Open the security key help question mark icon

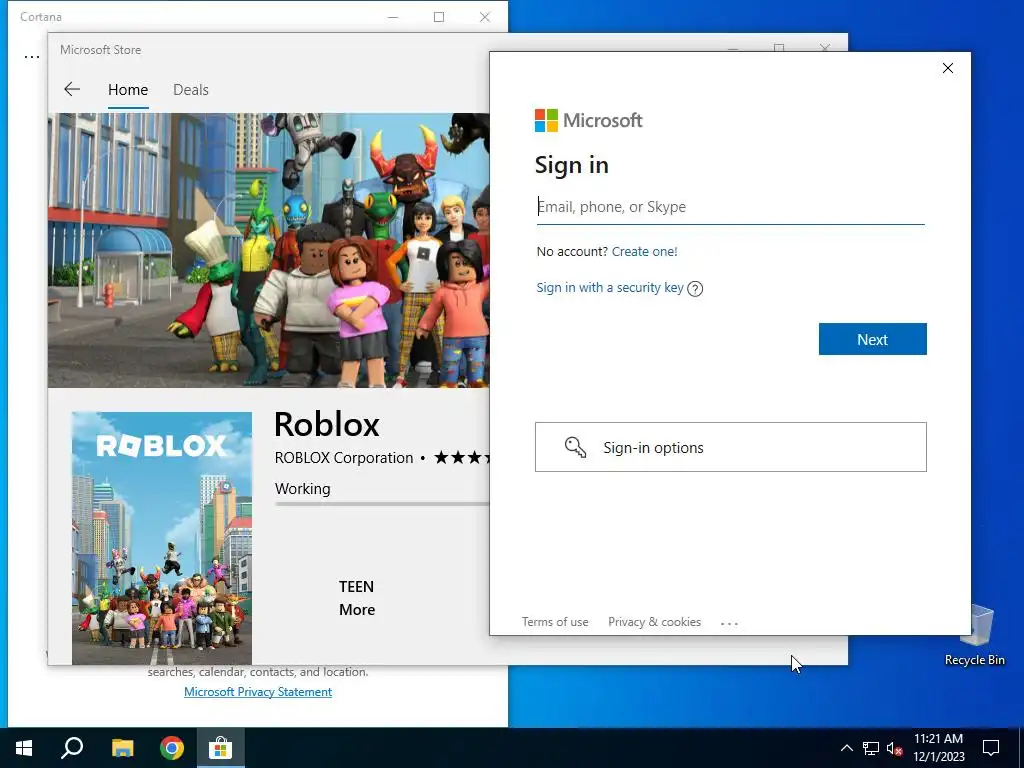click(696, 289)
